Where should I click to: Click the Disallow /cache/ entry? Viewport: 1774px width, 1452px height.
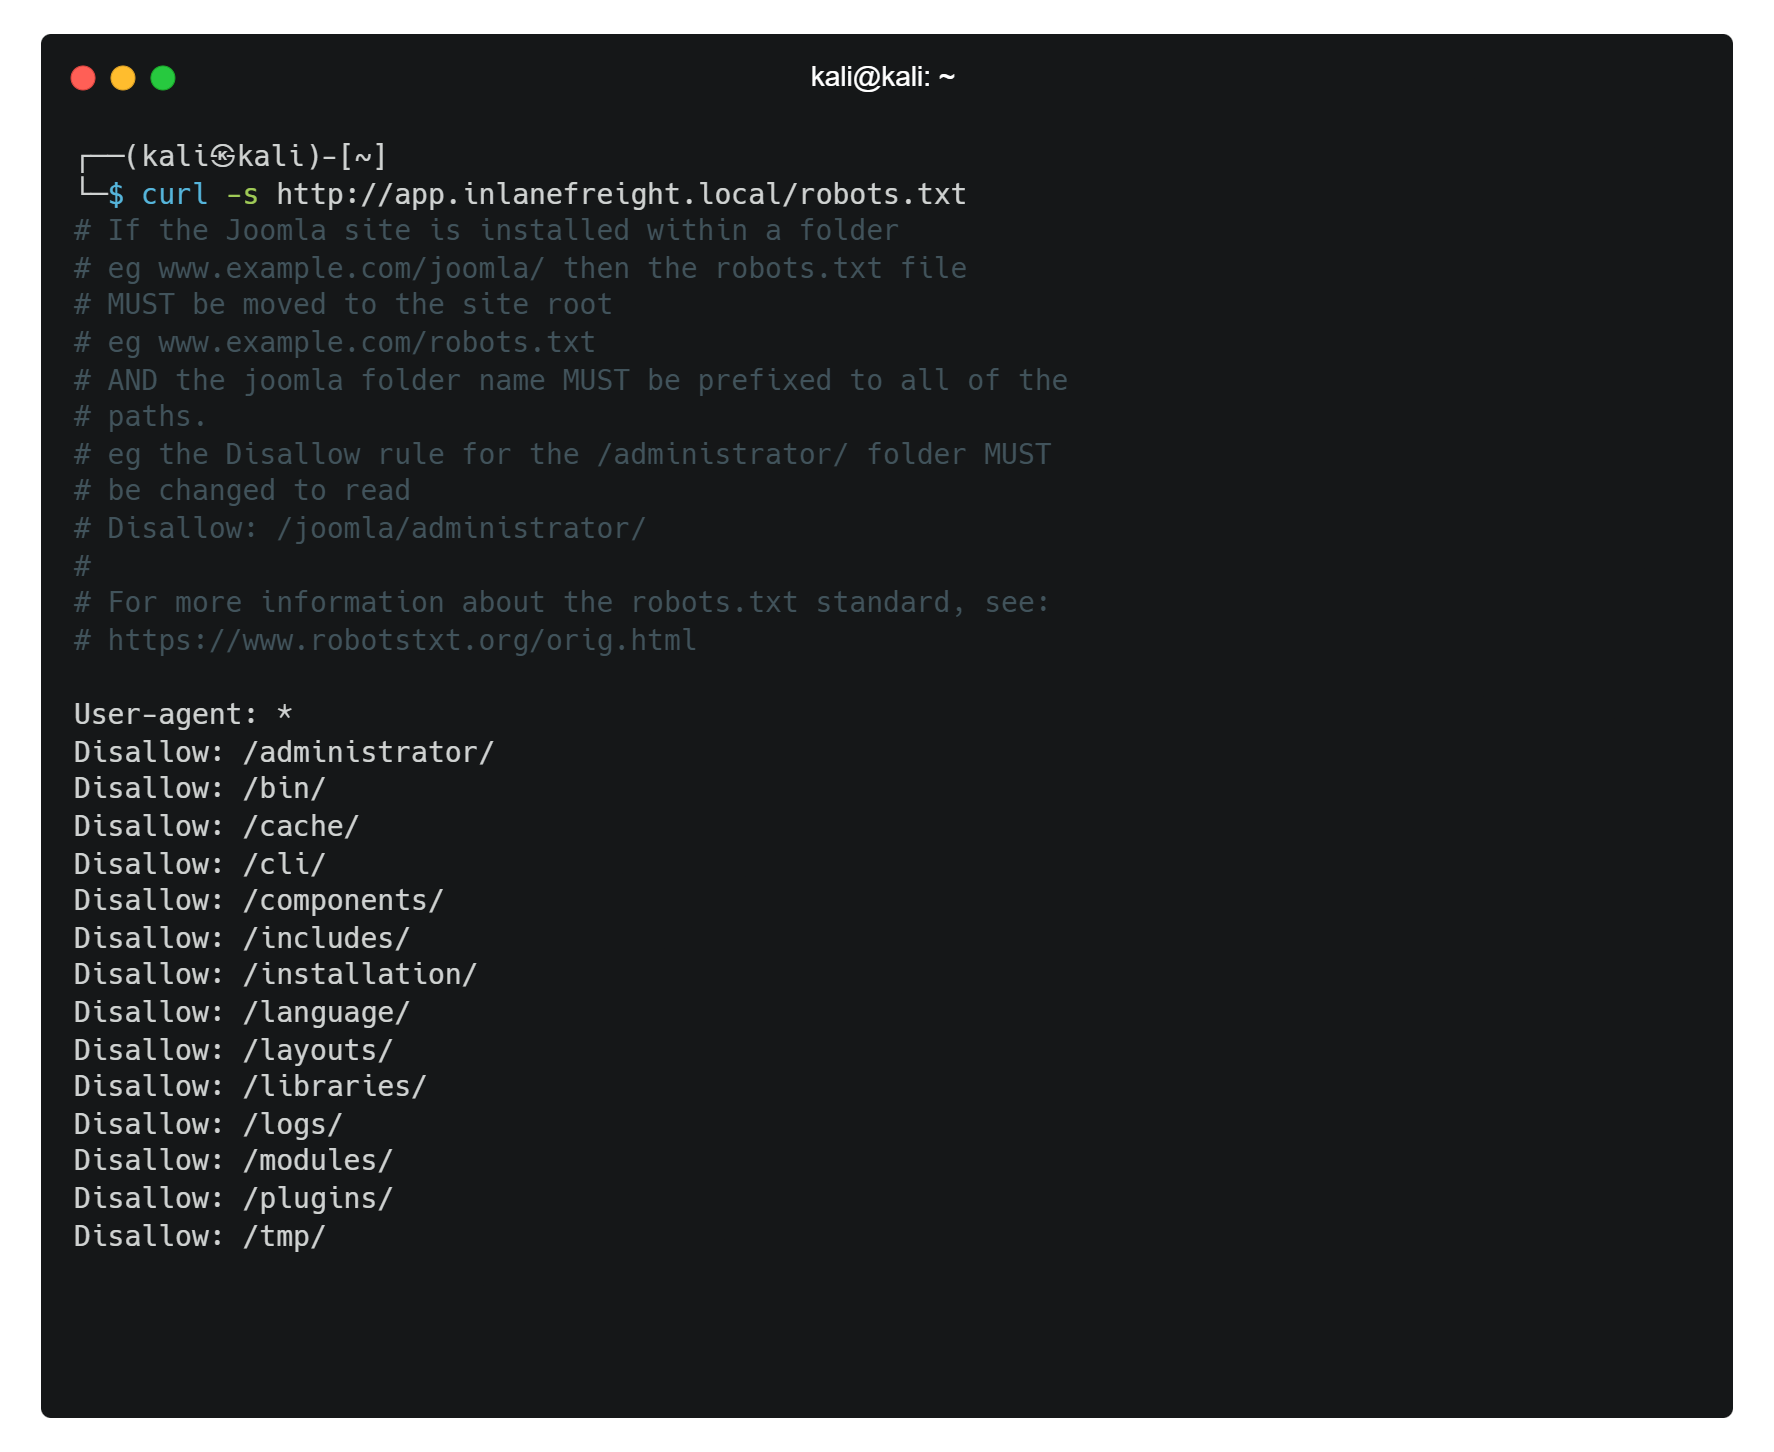click(x=216, y=826)
